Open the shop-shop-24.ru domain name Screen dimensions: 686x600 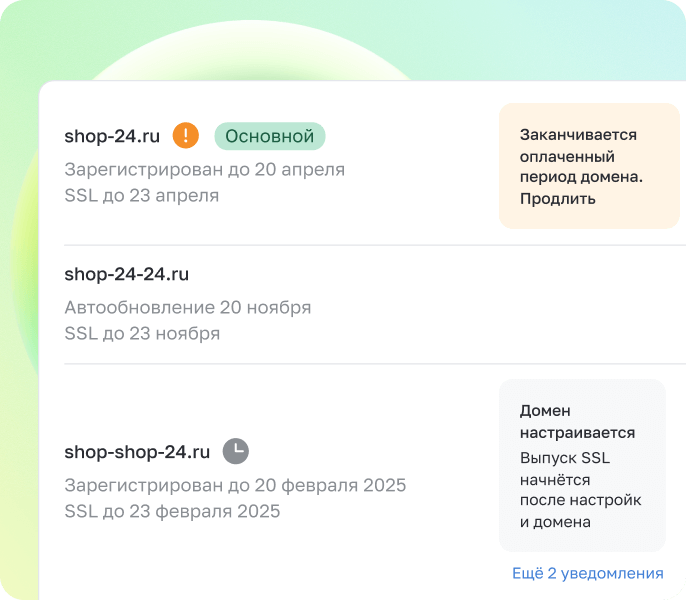[x=137, y=452]
